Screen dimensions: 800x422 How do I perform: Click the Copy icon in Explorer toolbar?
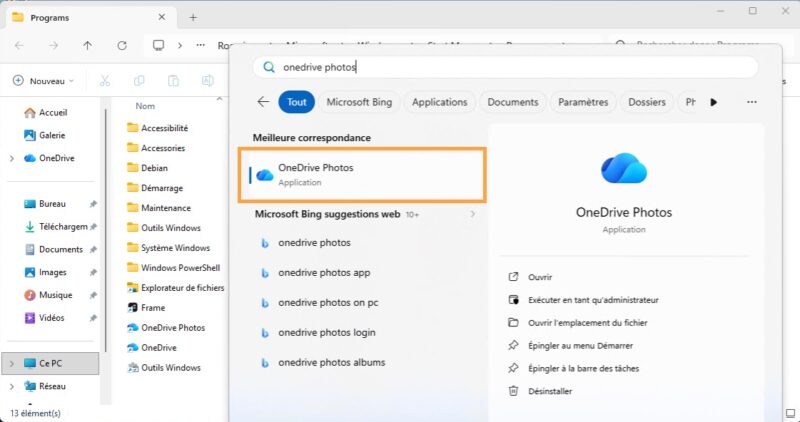139,81
